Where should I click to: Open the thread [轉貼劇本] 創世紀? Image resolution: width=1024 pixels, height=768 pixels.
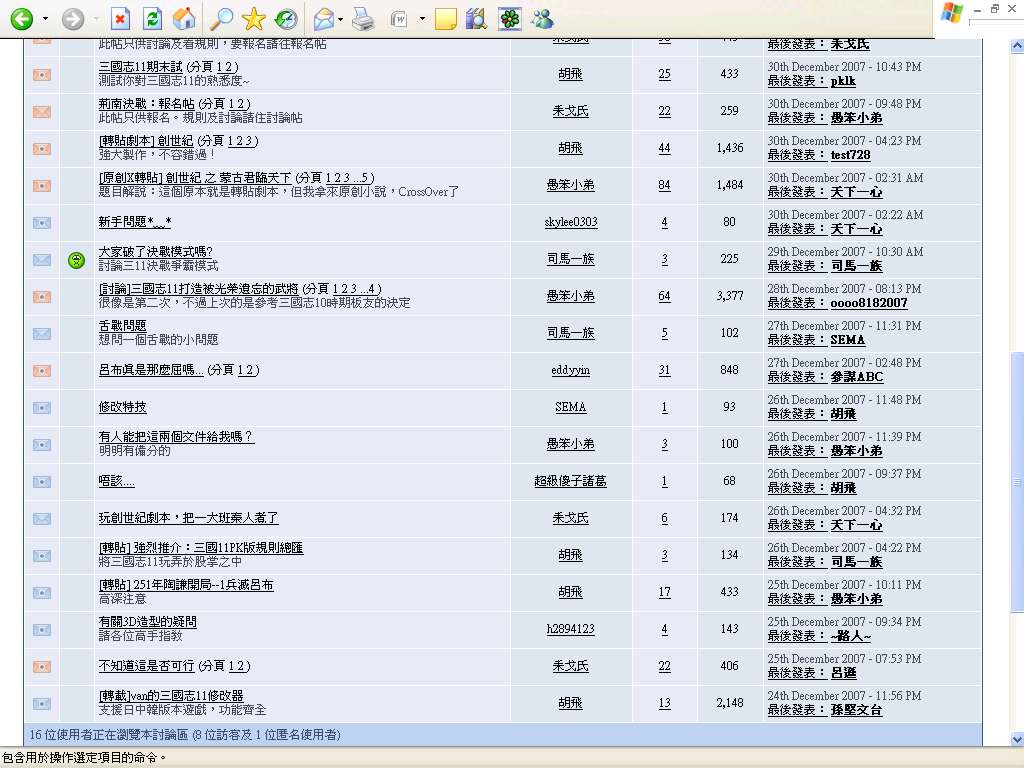tap(145, 141)
